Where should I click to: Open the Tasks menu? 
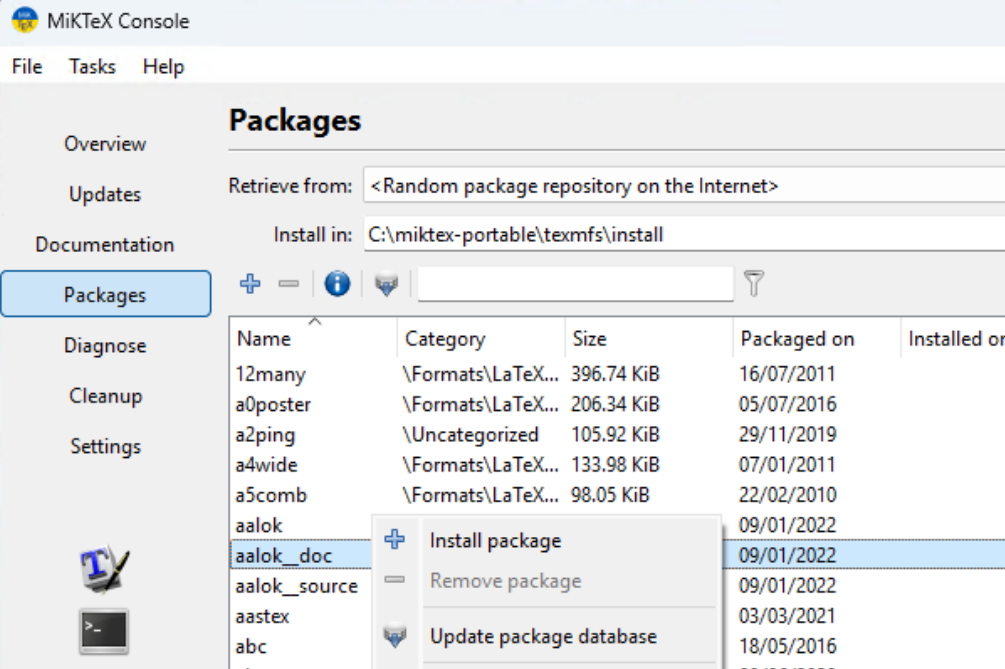click(92, 67)
